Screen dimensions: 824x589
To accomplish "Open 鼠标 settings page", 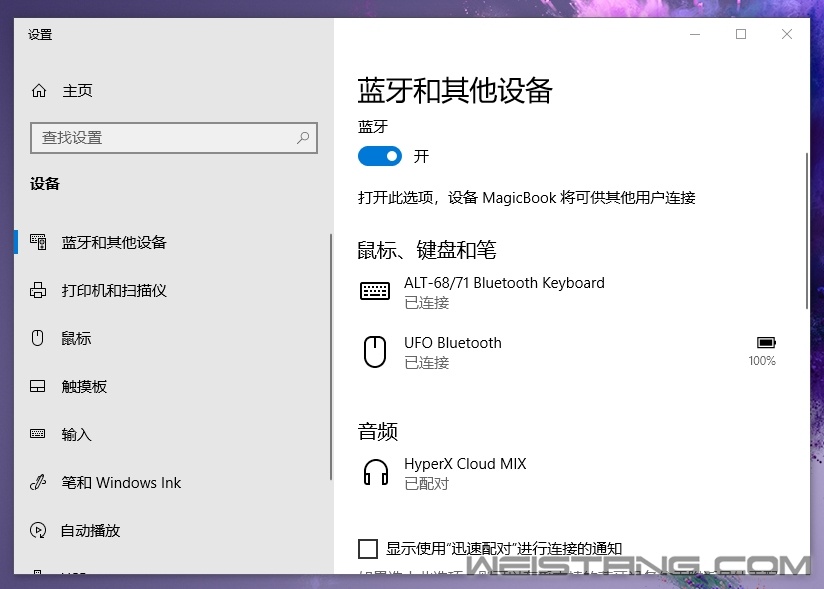I will (x=76, y=338).
